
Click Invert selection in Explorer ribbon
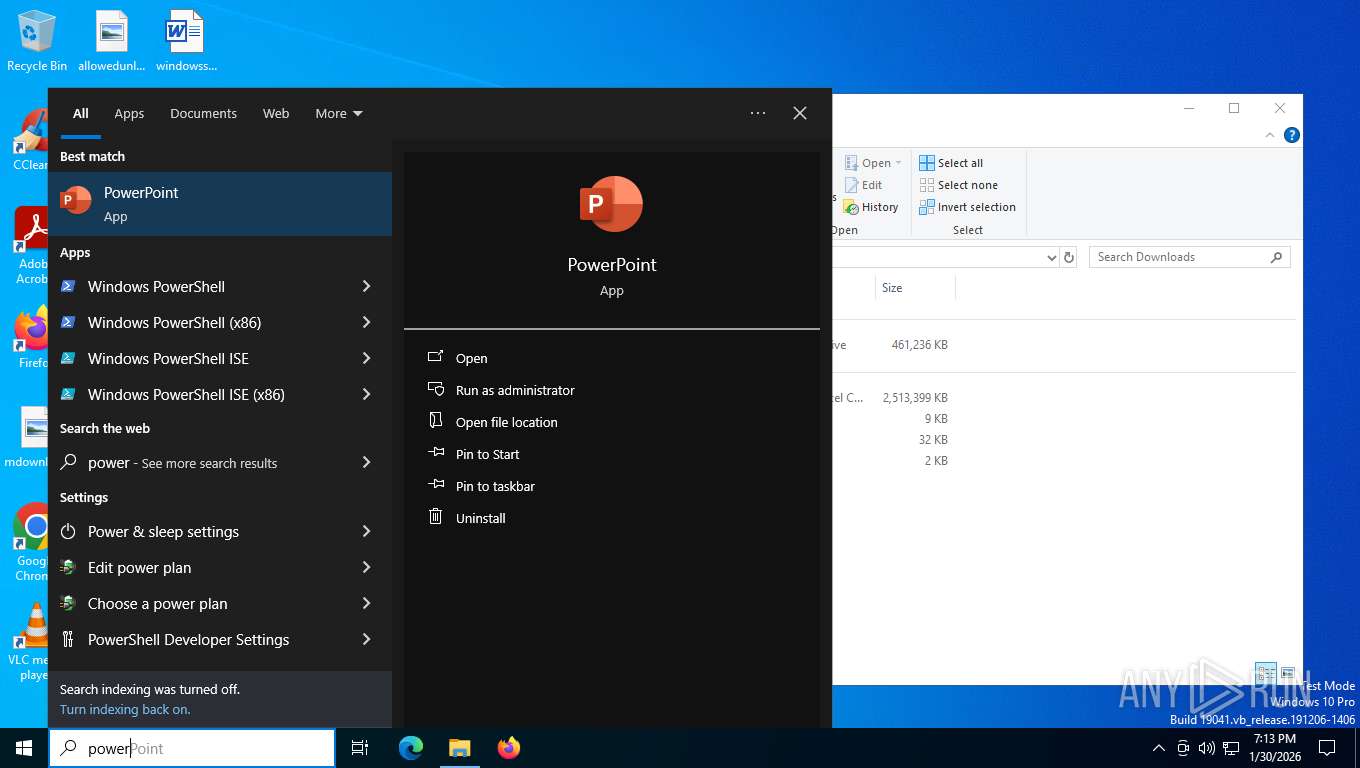pos(967,207)
